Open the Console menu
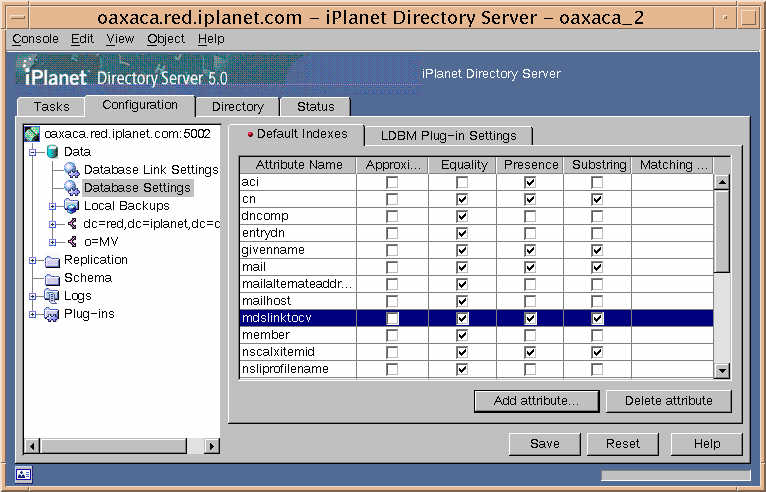Viewport: 766px width, 492px height. tap(35, 39)
